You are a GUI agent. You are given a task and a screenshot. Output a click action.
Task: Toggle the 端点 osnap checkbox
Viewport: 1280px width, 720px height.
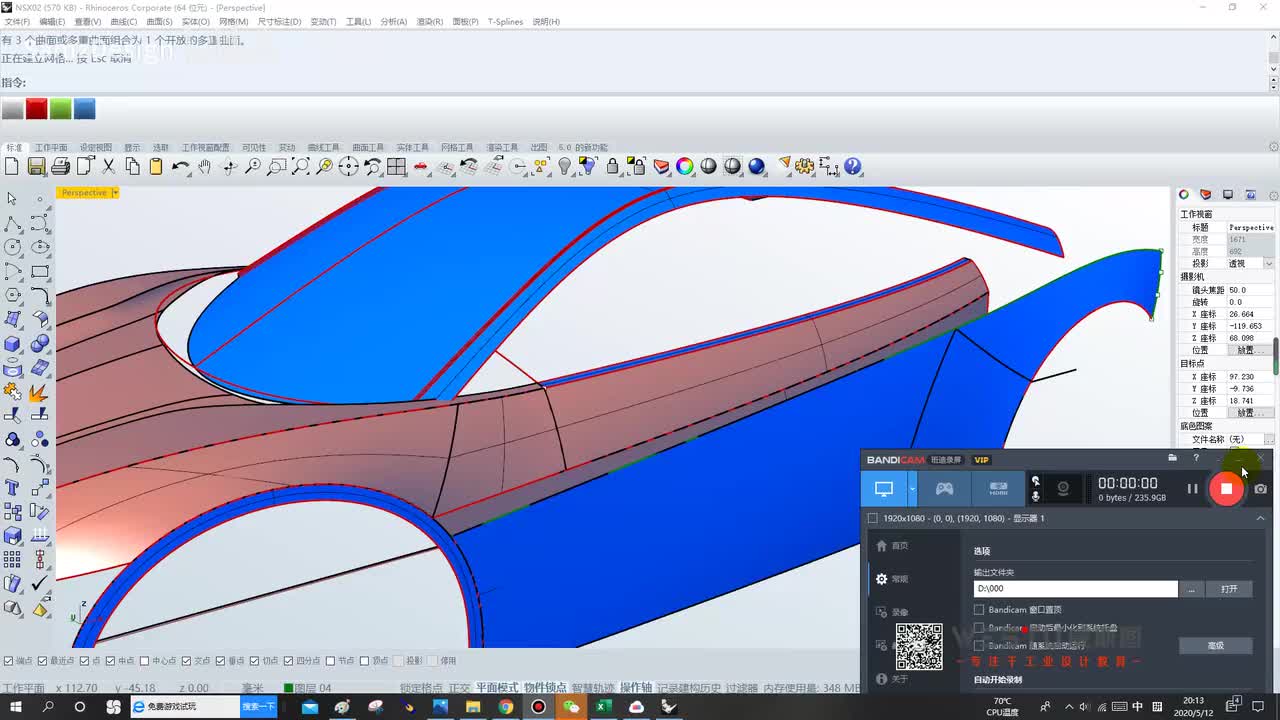[9, 661]
